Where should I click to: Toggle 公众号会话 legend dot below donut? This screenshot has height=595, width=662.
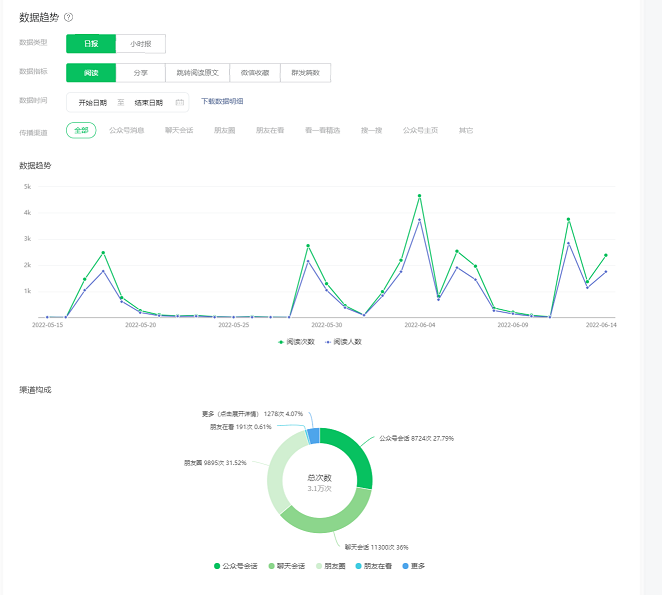217,566
